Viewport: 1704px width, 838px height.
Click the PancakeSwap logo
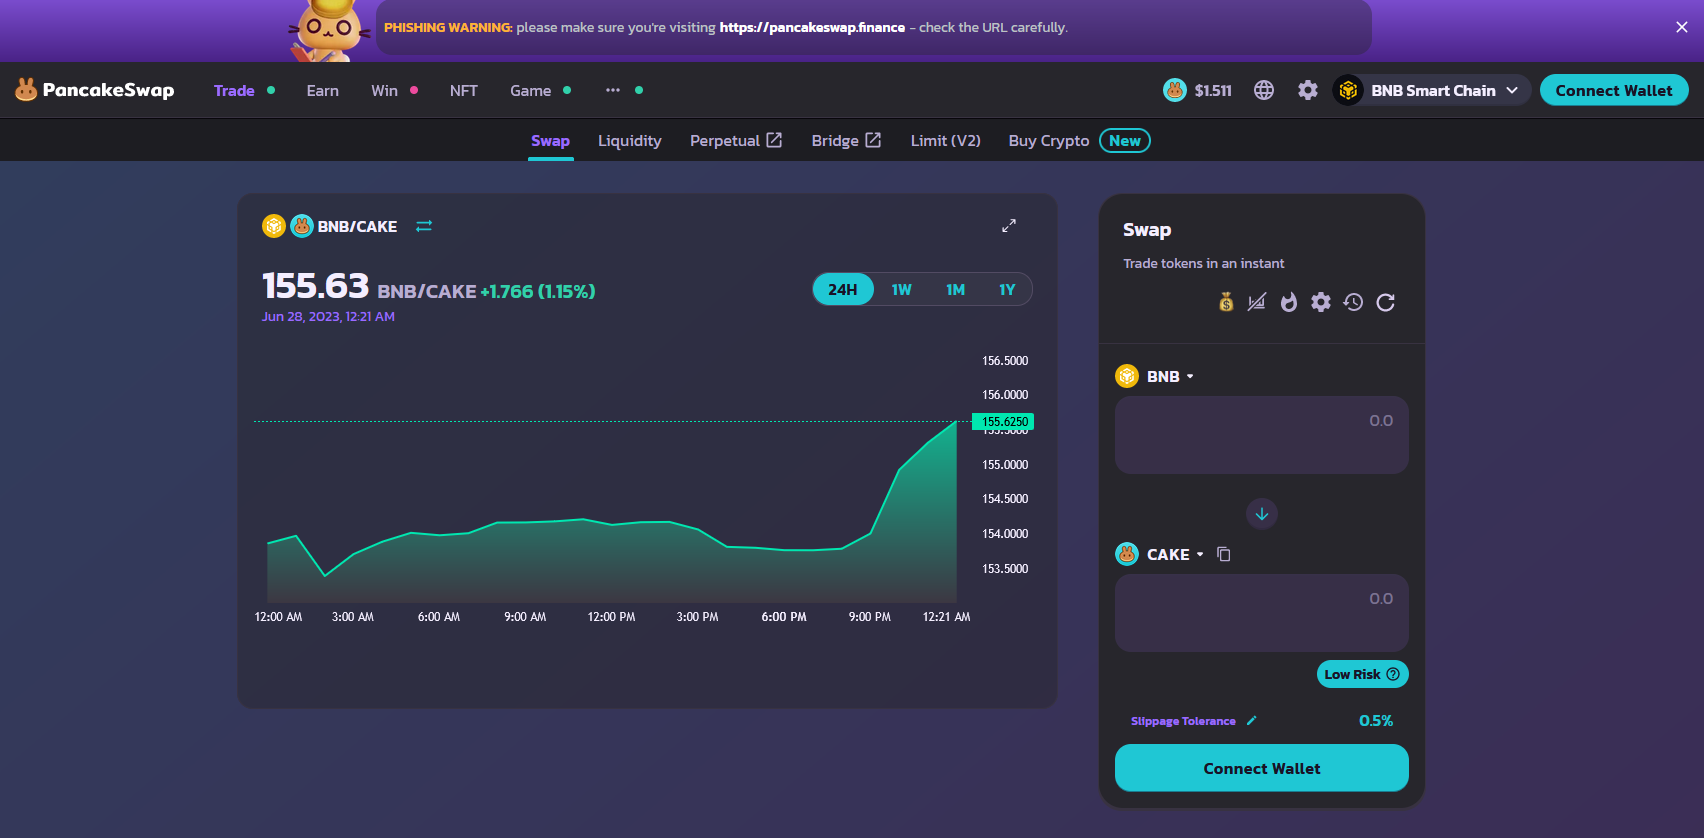click(x=94, y=90)
